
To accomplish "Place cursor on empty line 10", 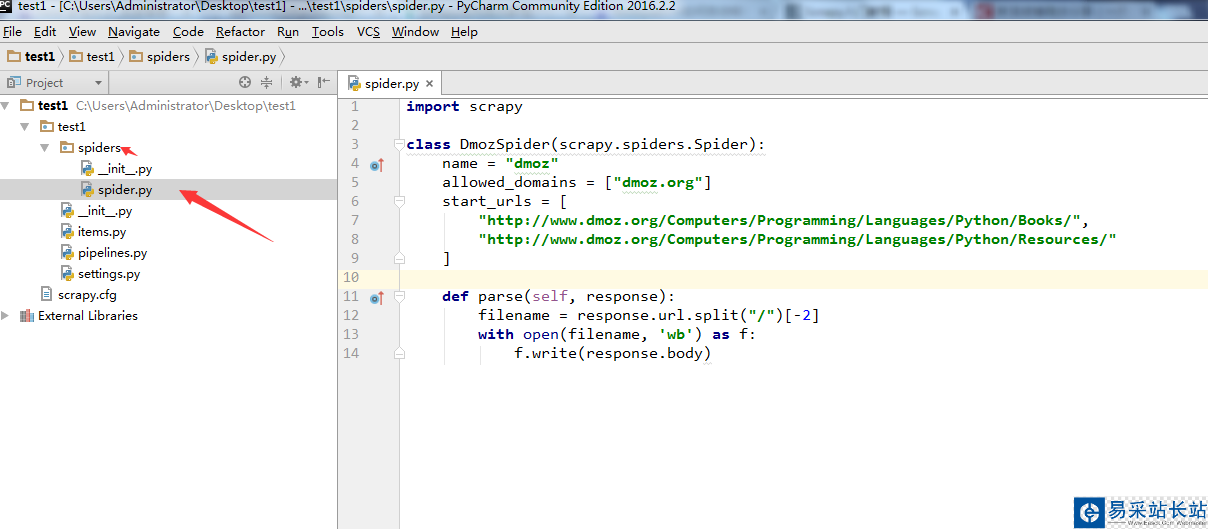I will click(x=803, y=277).
